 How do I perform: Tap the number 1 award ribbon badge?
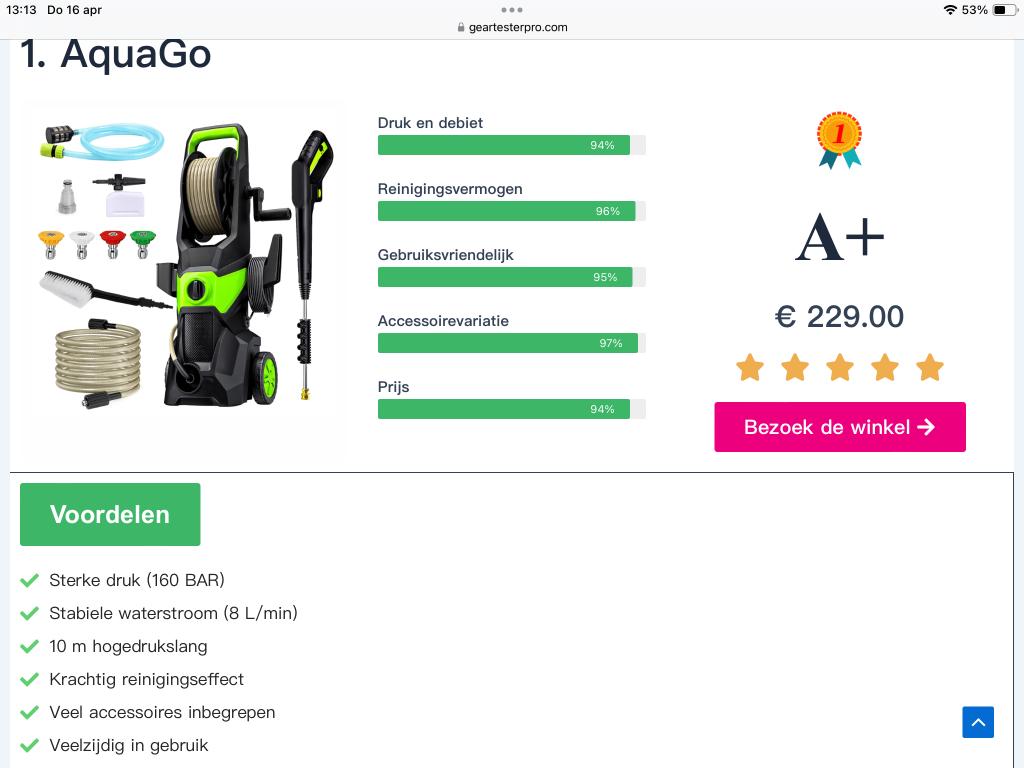840,140
